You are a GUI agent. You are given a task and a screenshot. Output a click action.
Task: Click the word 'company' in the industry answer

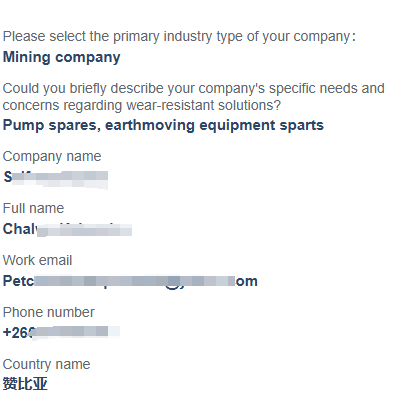point(88,58)
